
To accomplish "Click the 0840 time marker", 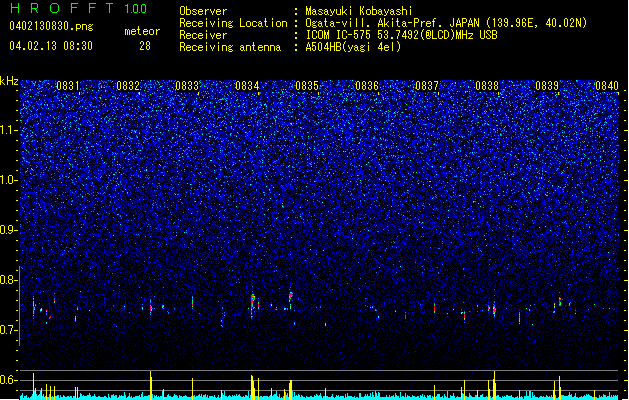I will [x=607, y=85].
